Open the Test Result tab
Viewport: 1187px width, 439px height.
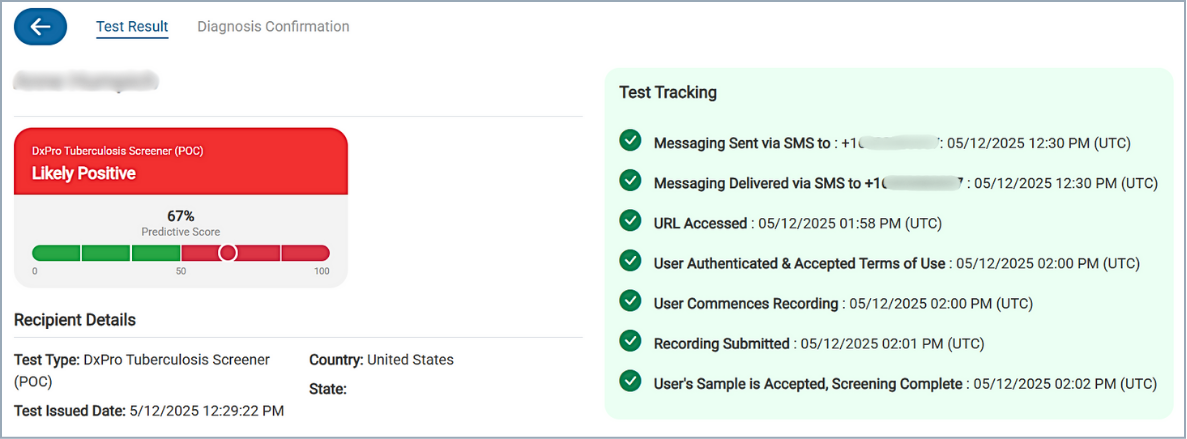[132, 27]
